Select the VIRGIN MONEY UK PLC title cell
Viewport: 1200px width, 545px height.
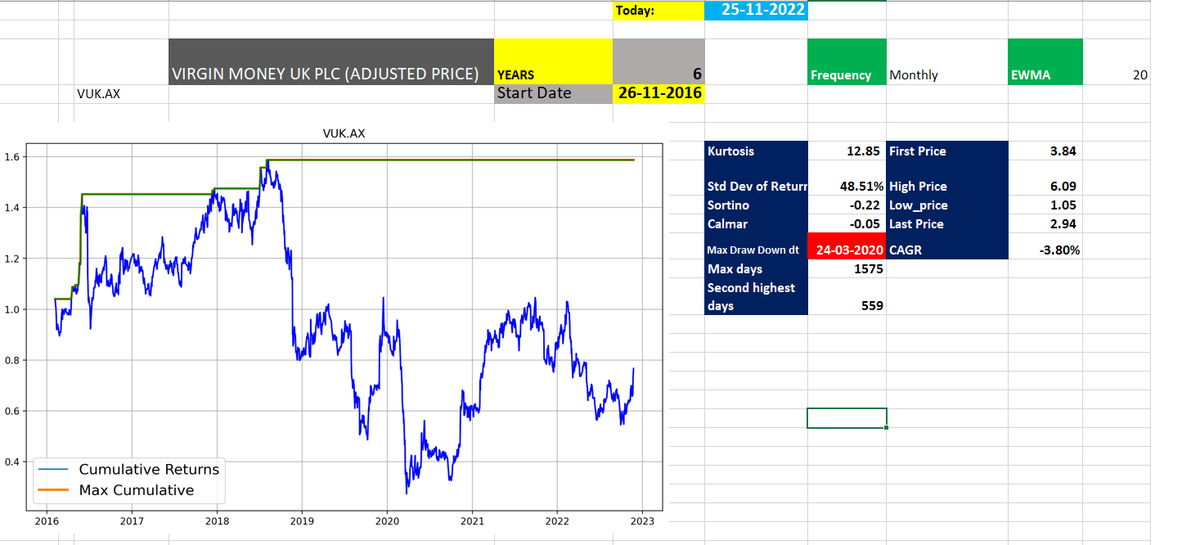pyautogui.click(x=331, y=62)
